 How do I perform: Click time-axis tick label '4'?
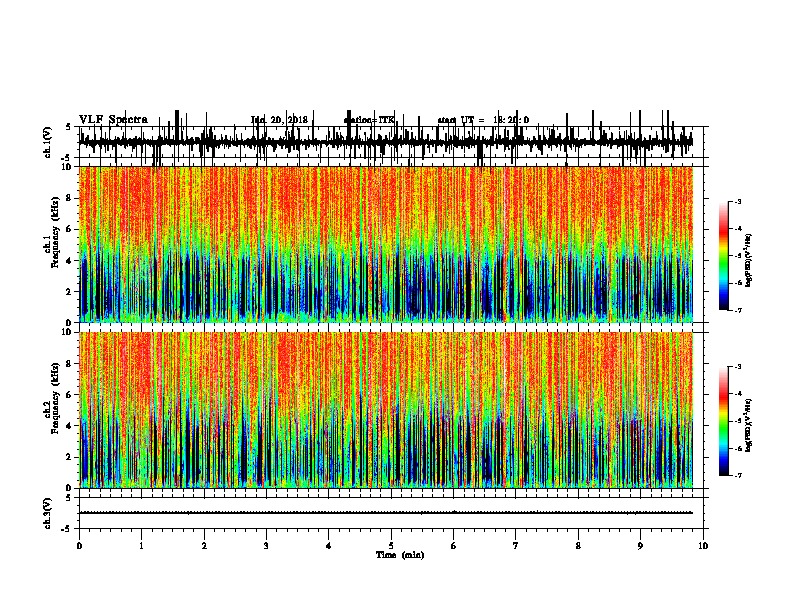click(329, 546)
